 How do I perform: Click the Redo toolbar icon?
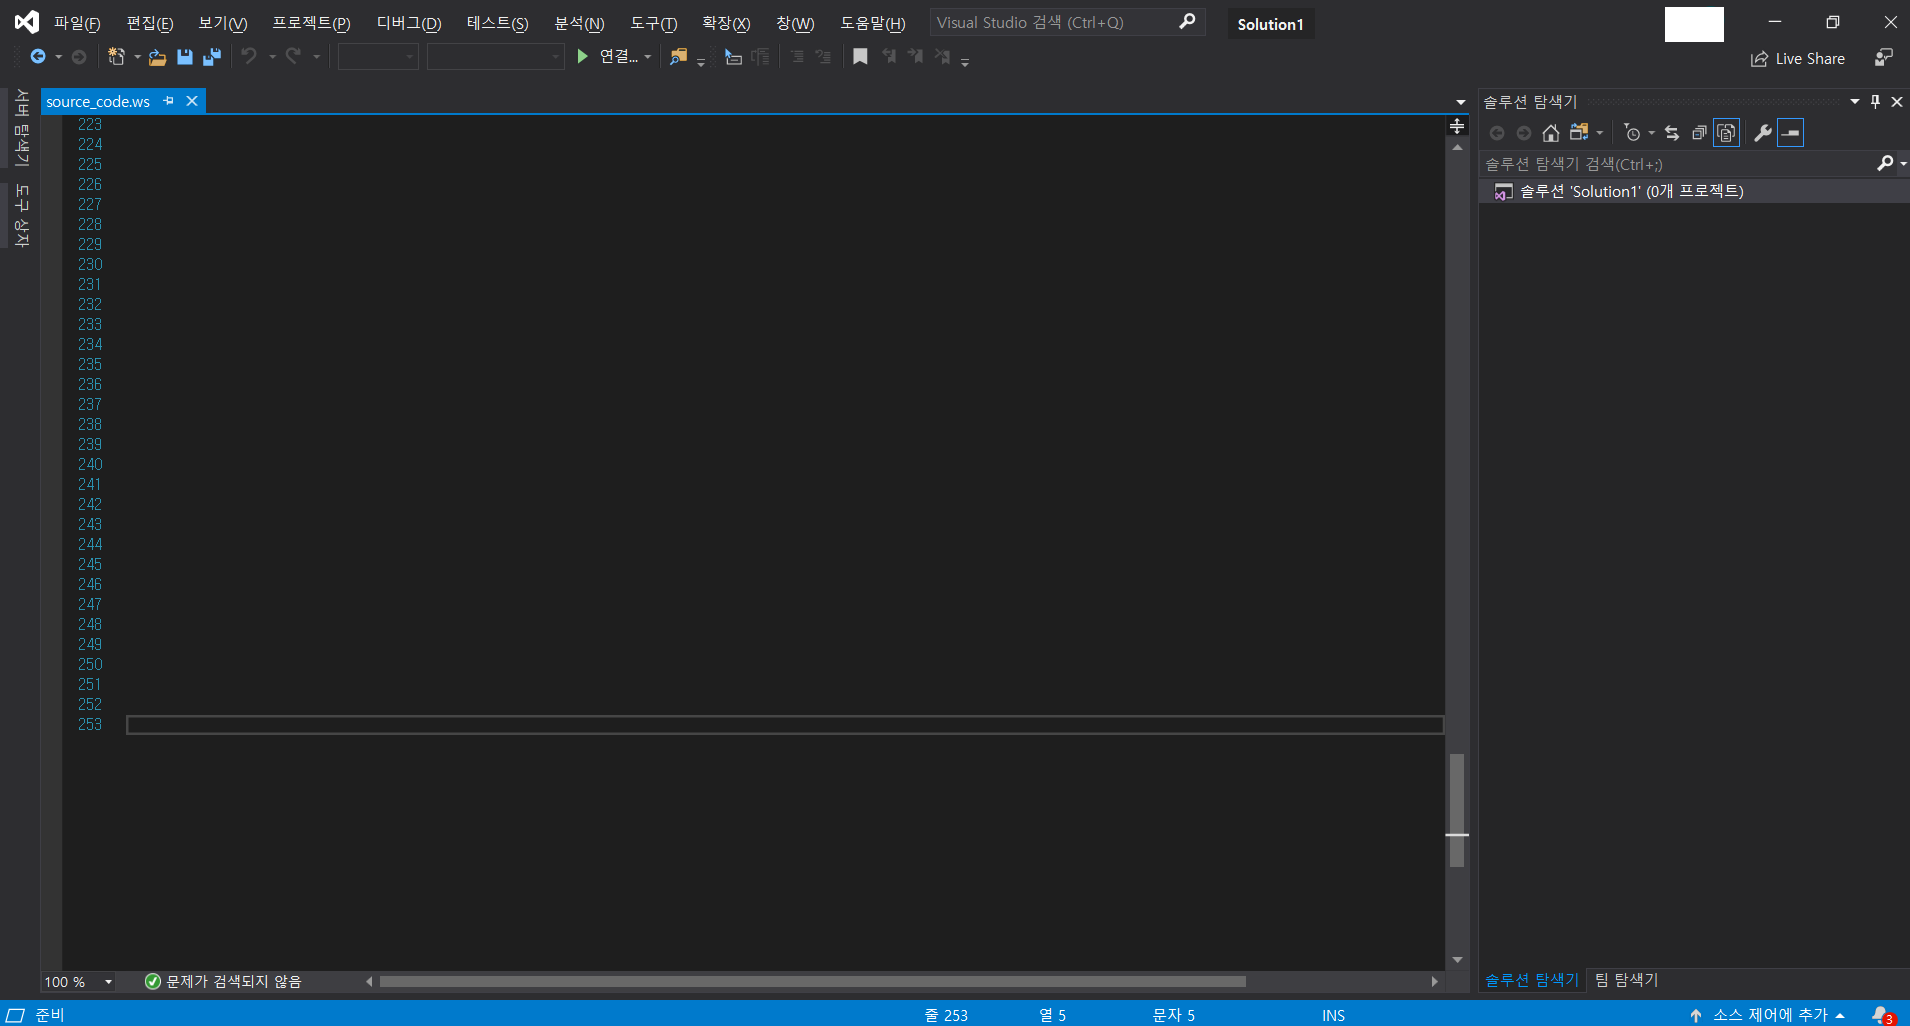(293, 57)
